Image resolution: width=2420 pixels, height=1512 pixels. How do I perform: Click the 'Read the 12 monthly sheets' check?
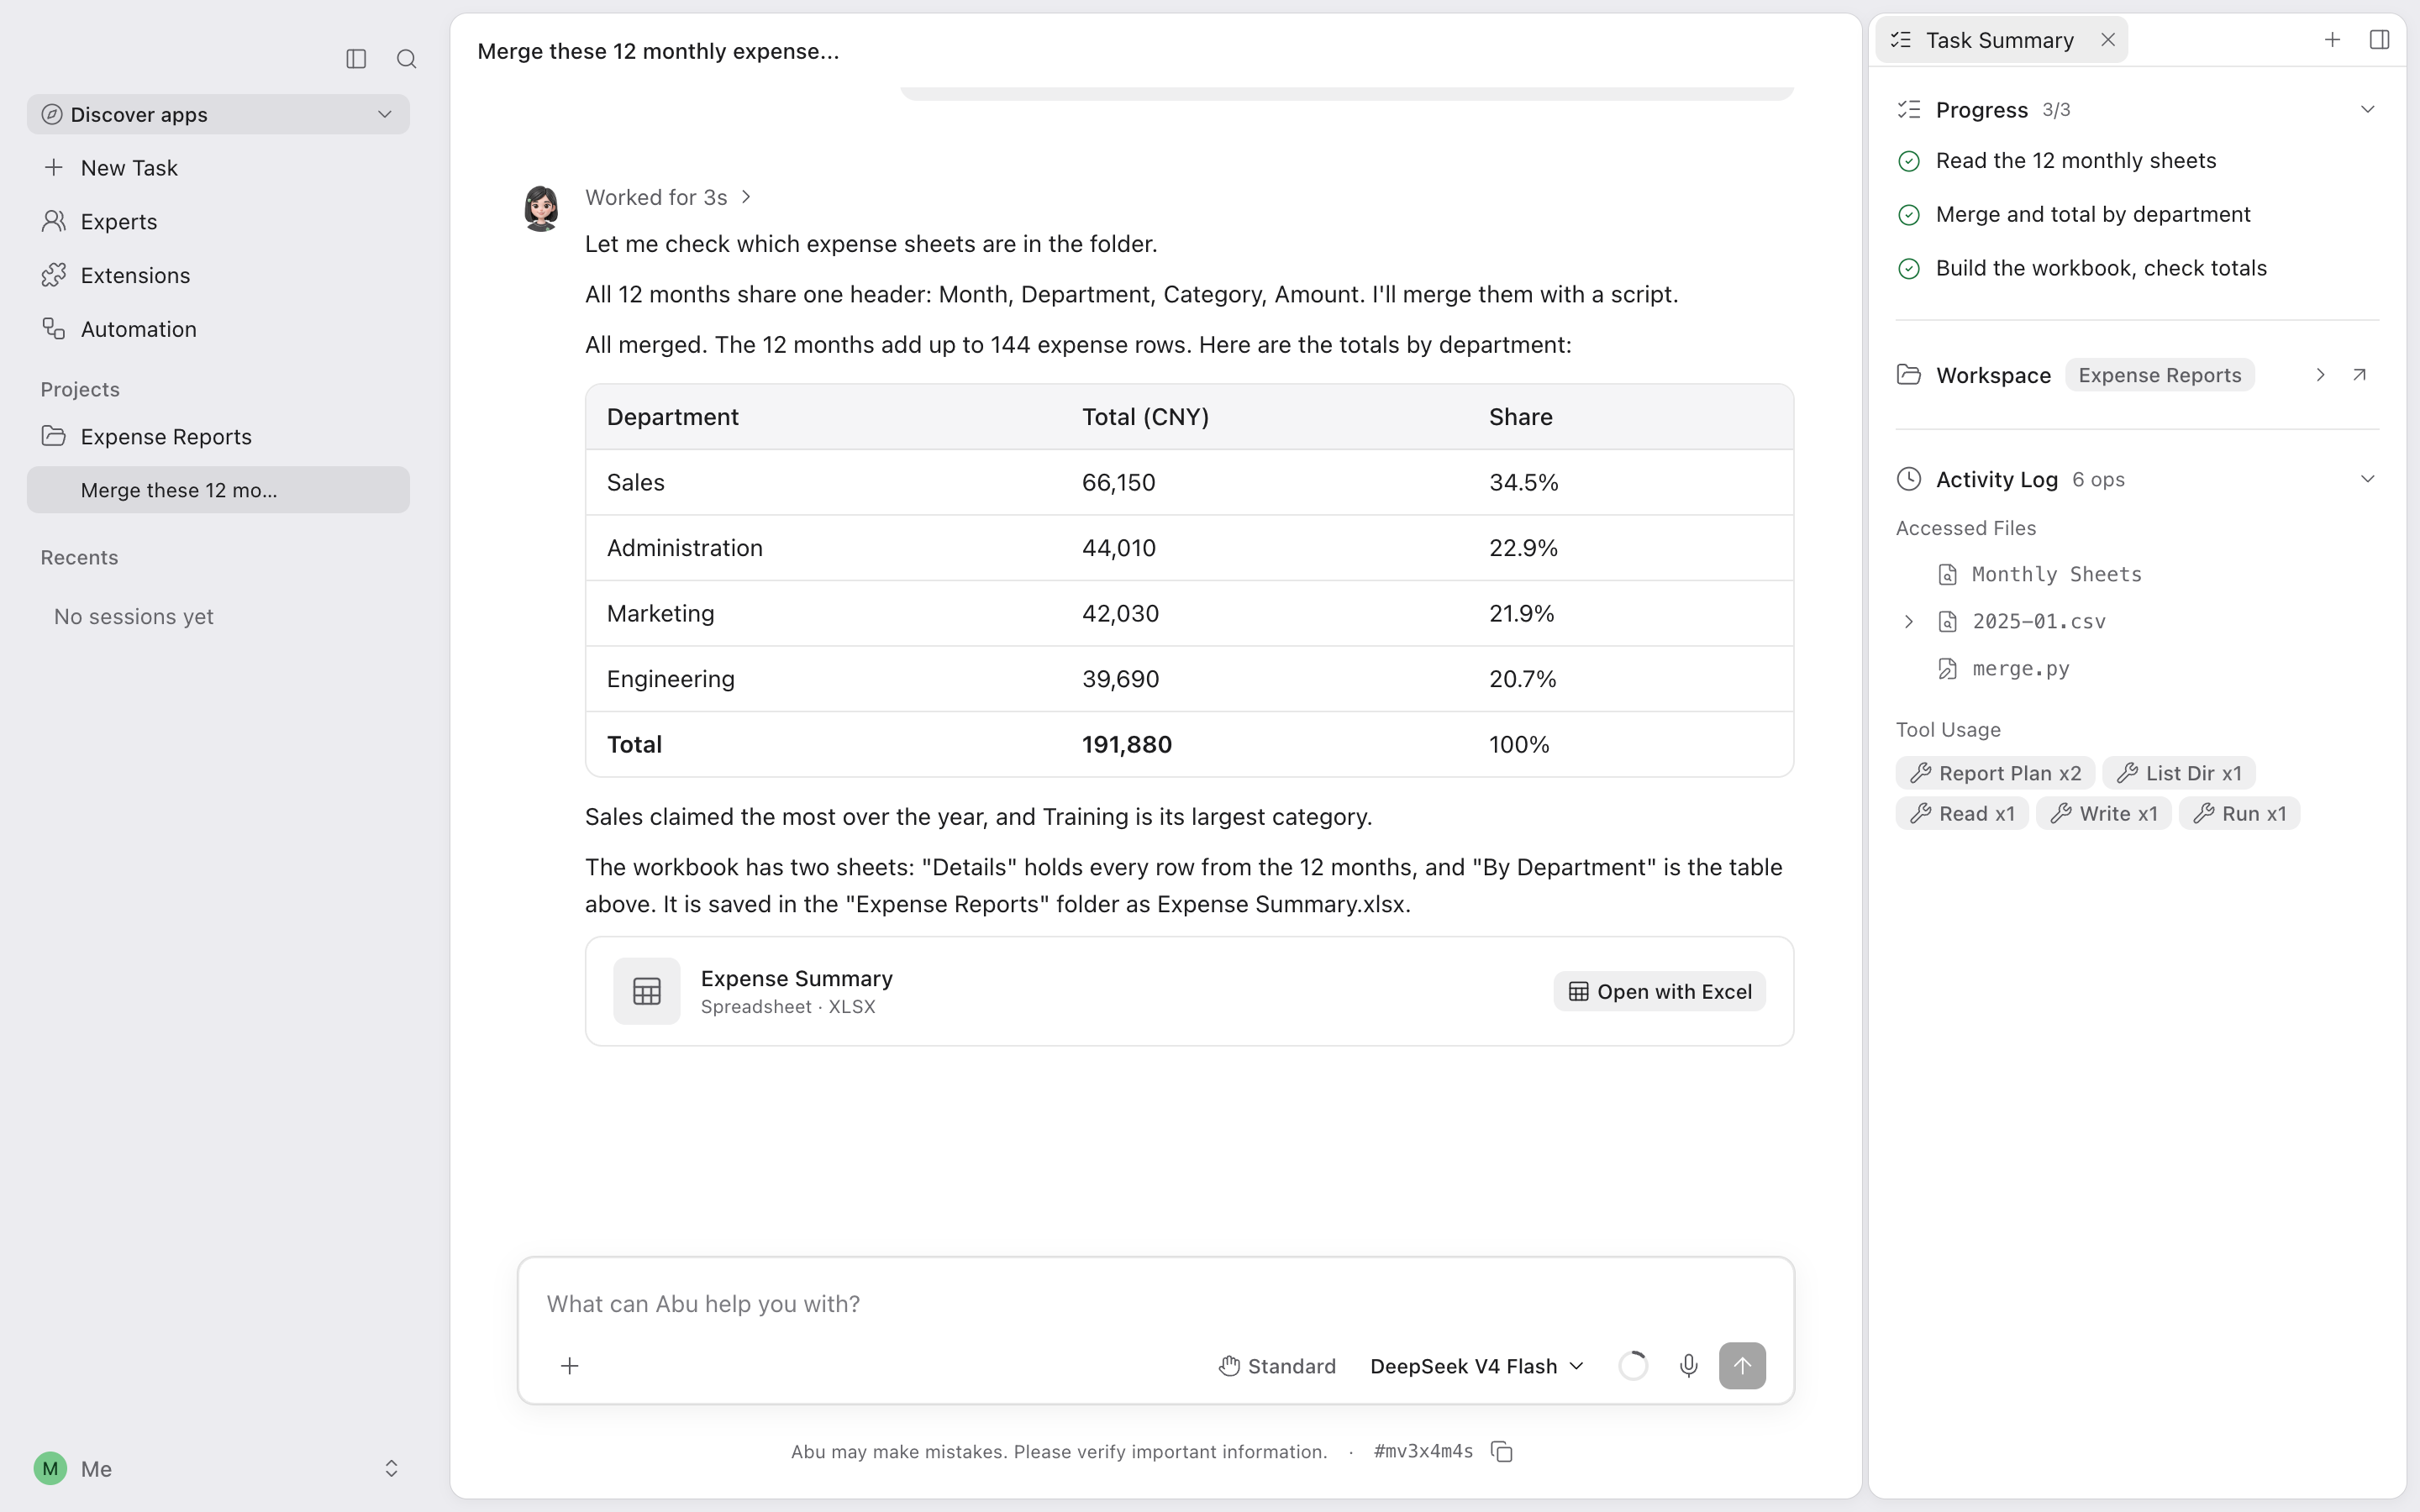pyautogui.click(x=1908, y=161)
